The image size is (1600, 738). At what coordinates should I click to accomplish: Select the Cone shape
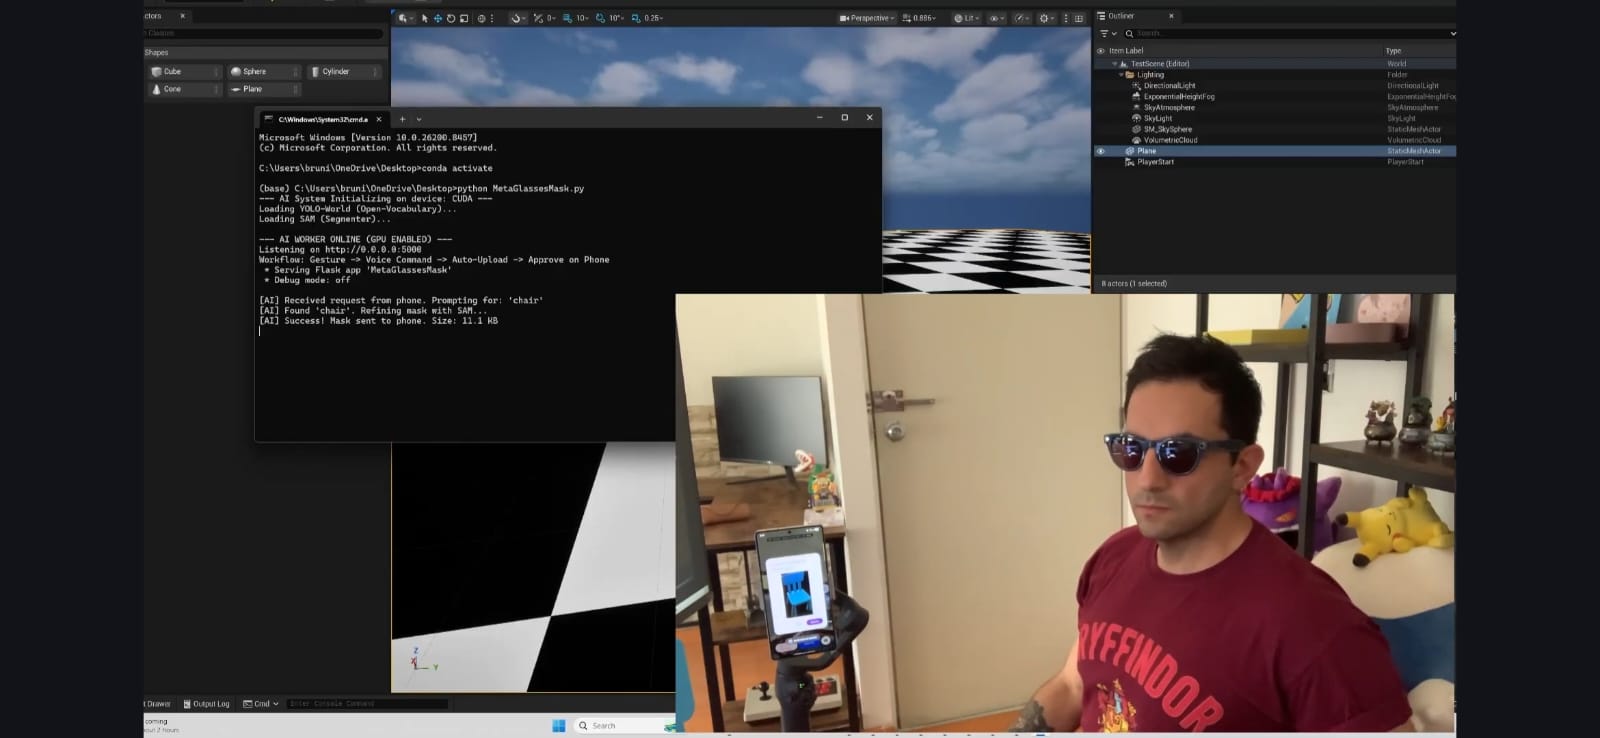[x=184, y=89]
